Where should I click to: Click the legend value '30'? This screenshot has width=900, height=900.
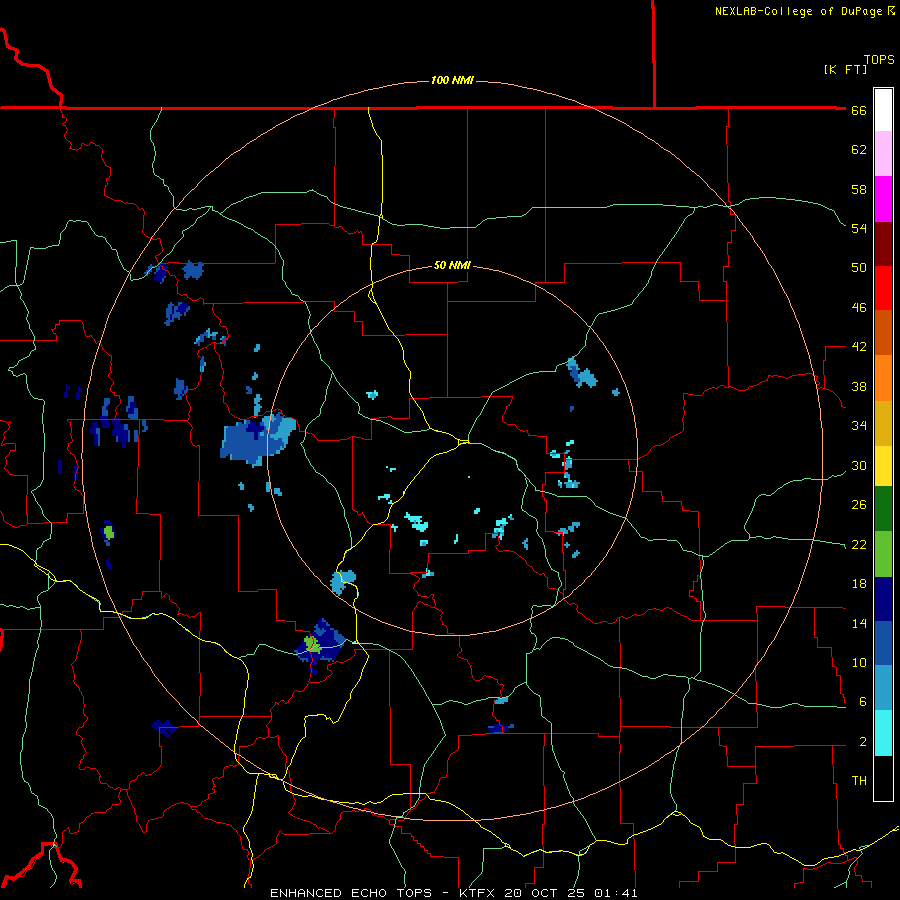pyautogui.click(x=859, y=465)
